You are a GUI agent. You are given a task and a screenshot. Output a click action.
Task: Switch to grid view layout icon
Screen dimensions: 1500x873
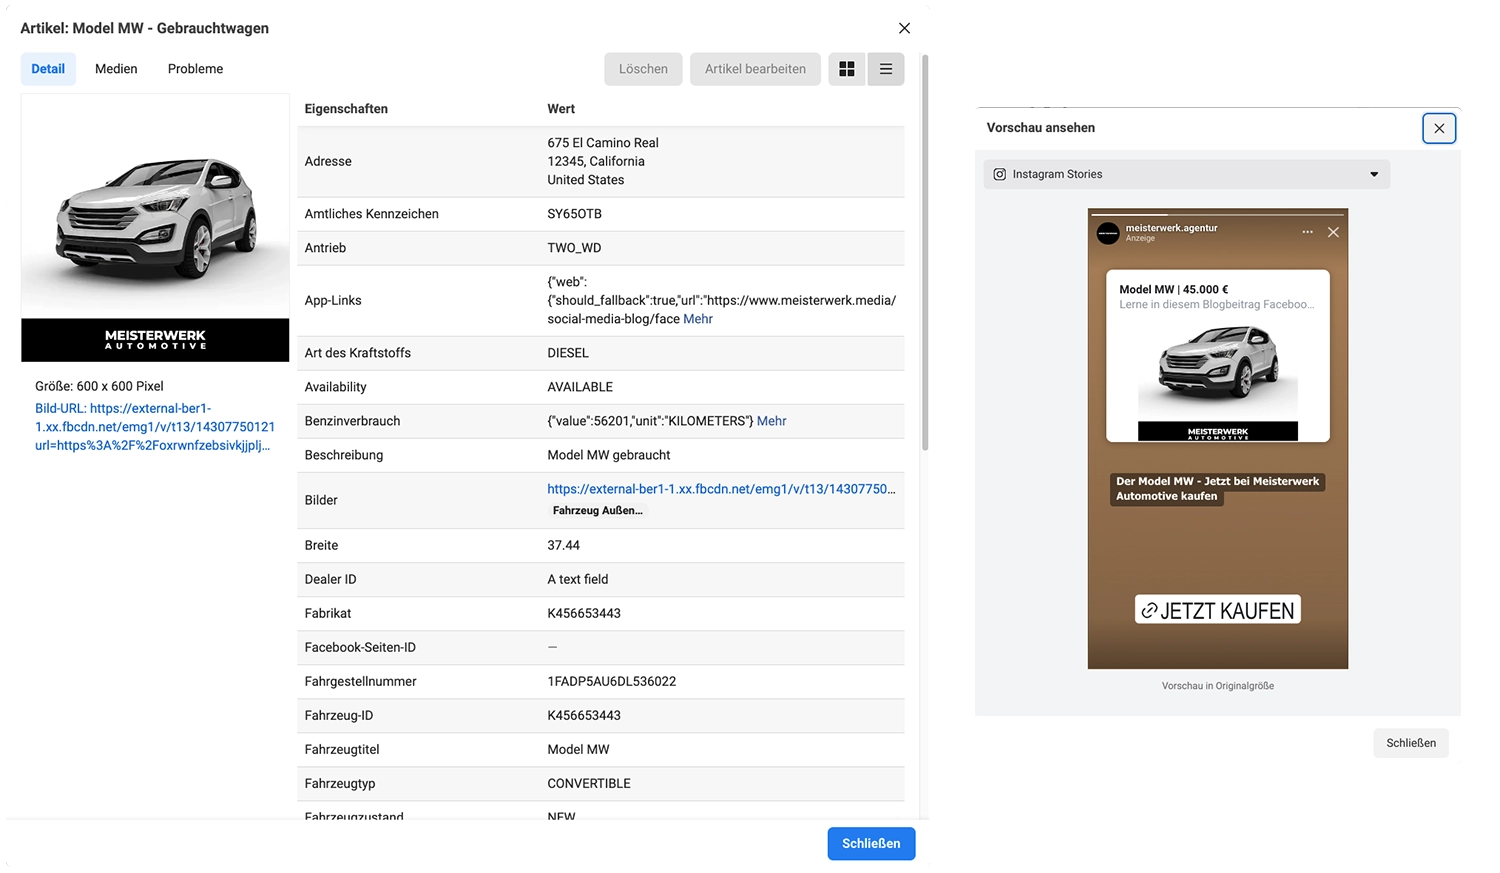coord(847,69)
